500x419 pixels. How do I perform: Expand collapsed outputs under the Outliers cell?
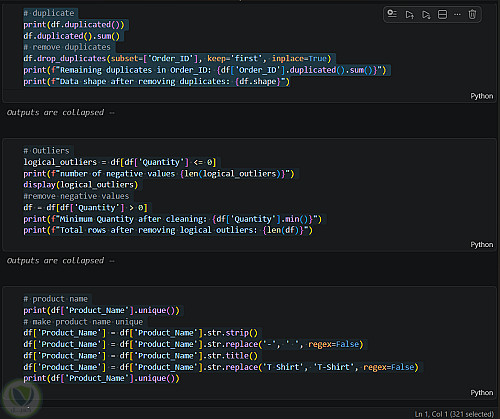tap(60, 261)
